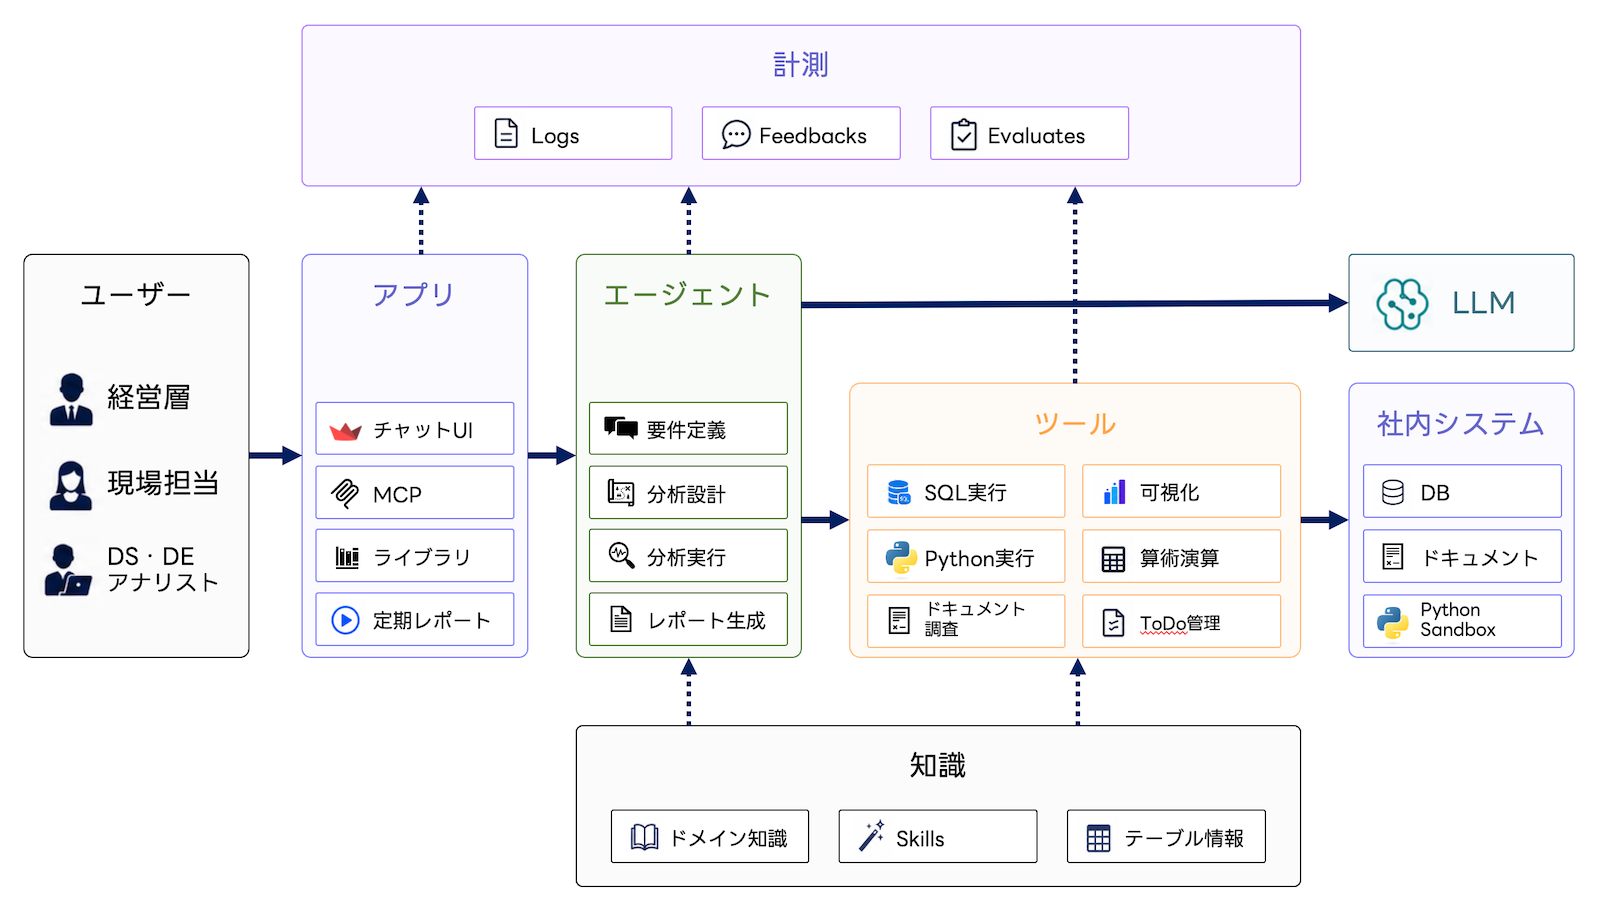Image resolution: width=1600 pixels, height=911 pixels.
Task: Click the ツール heading
Action: point(1075,424)
